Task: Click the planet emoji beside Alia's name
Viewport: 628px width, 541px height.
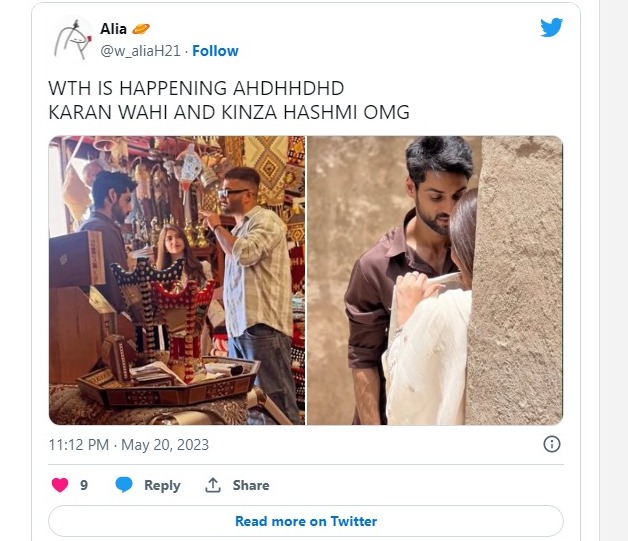Action: [x=141, y=29]
